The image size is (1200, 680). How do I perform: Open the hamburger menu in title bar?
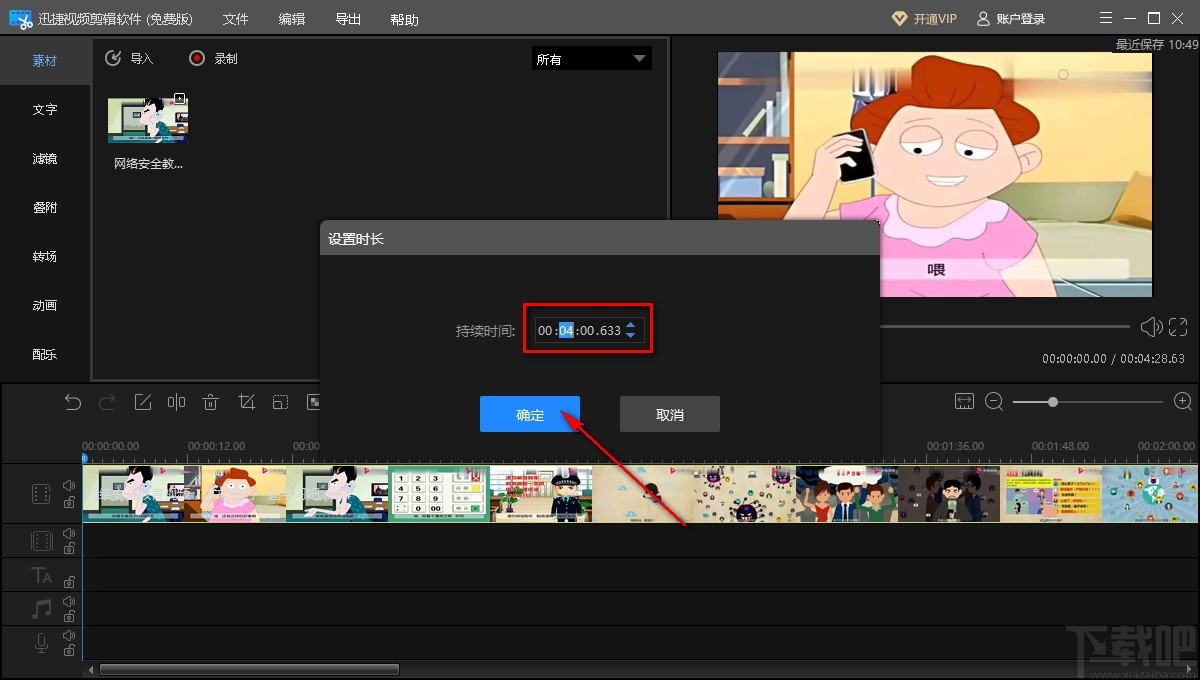pyautogui.click(x=1104, y=19)
